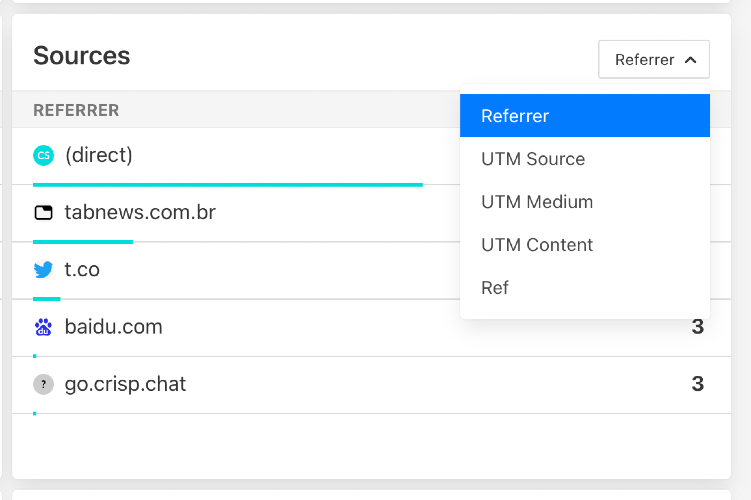Click the REFERRER column header
The image size is (751, 500).
tap(76, 110)
